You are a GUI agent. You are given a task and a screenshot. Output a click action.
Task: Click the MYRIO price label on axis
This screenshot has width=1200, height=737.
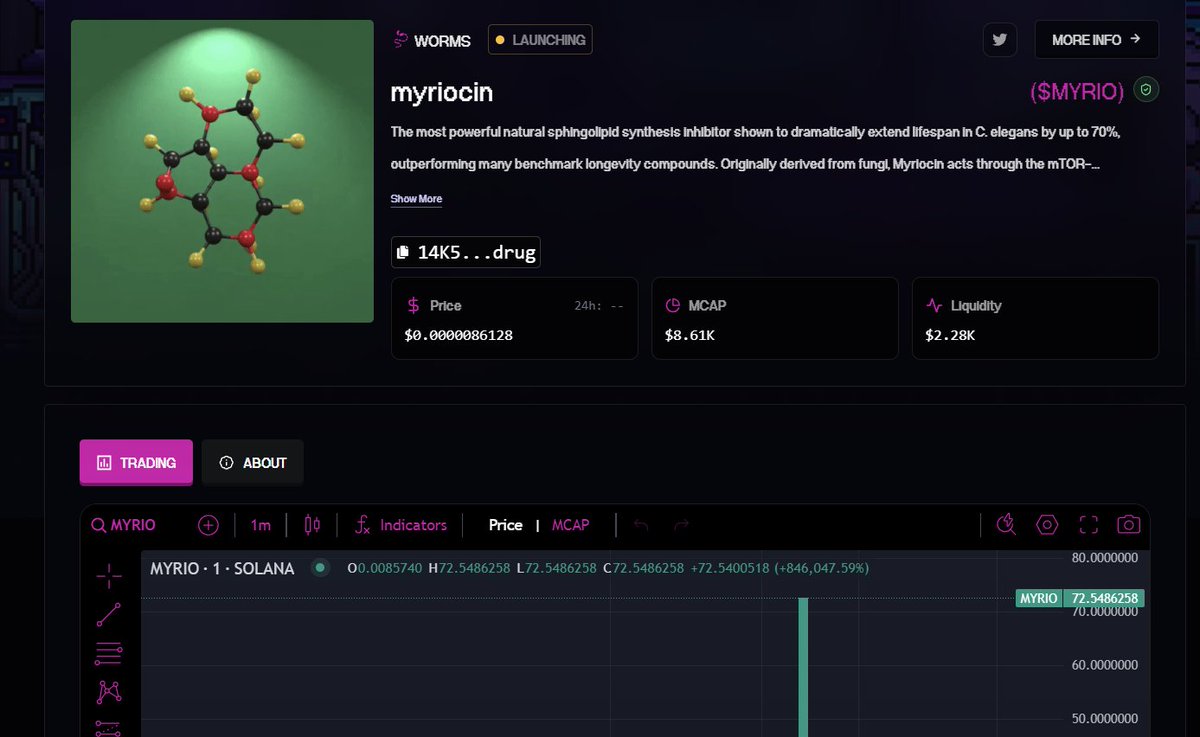coord(1079,598)
